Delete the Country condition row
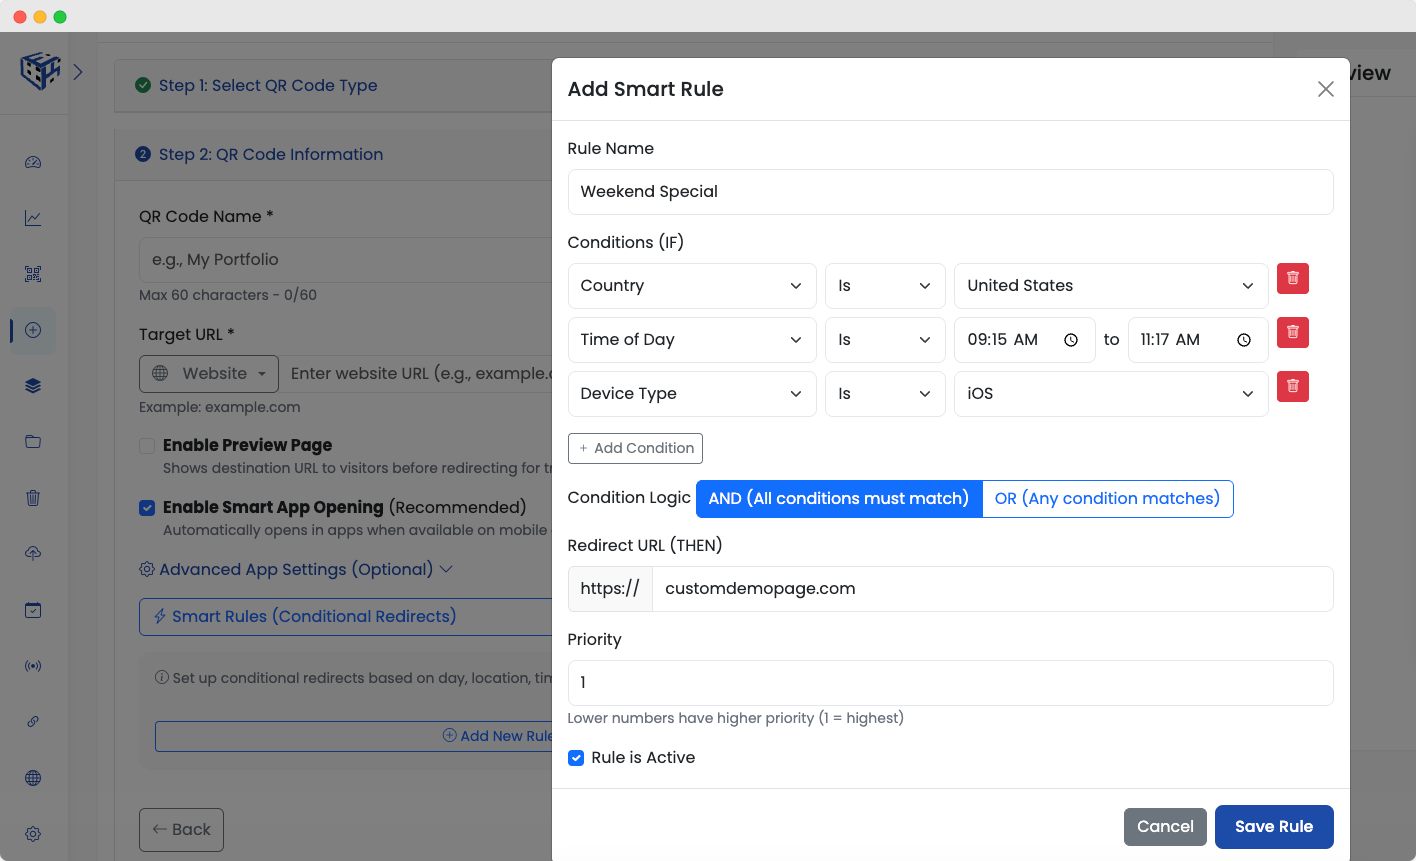Image resolution: width=1416 pixels, height=861 pixels. click(x=1292, y=278)
